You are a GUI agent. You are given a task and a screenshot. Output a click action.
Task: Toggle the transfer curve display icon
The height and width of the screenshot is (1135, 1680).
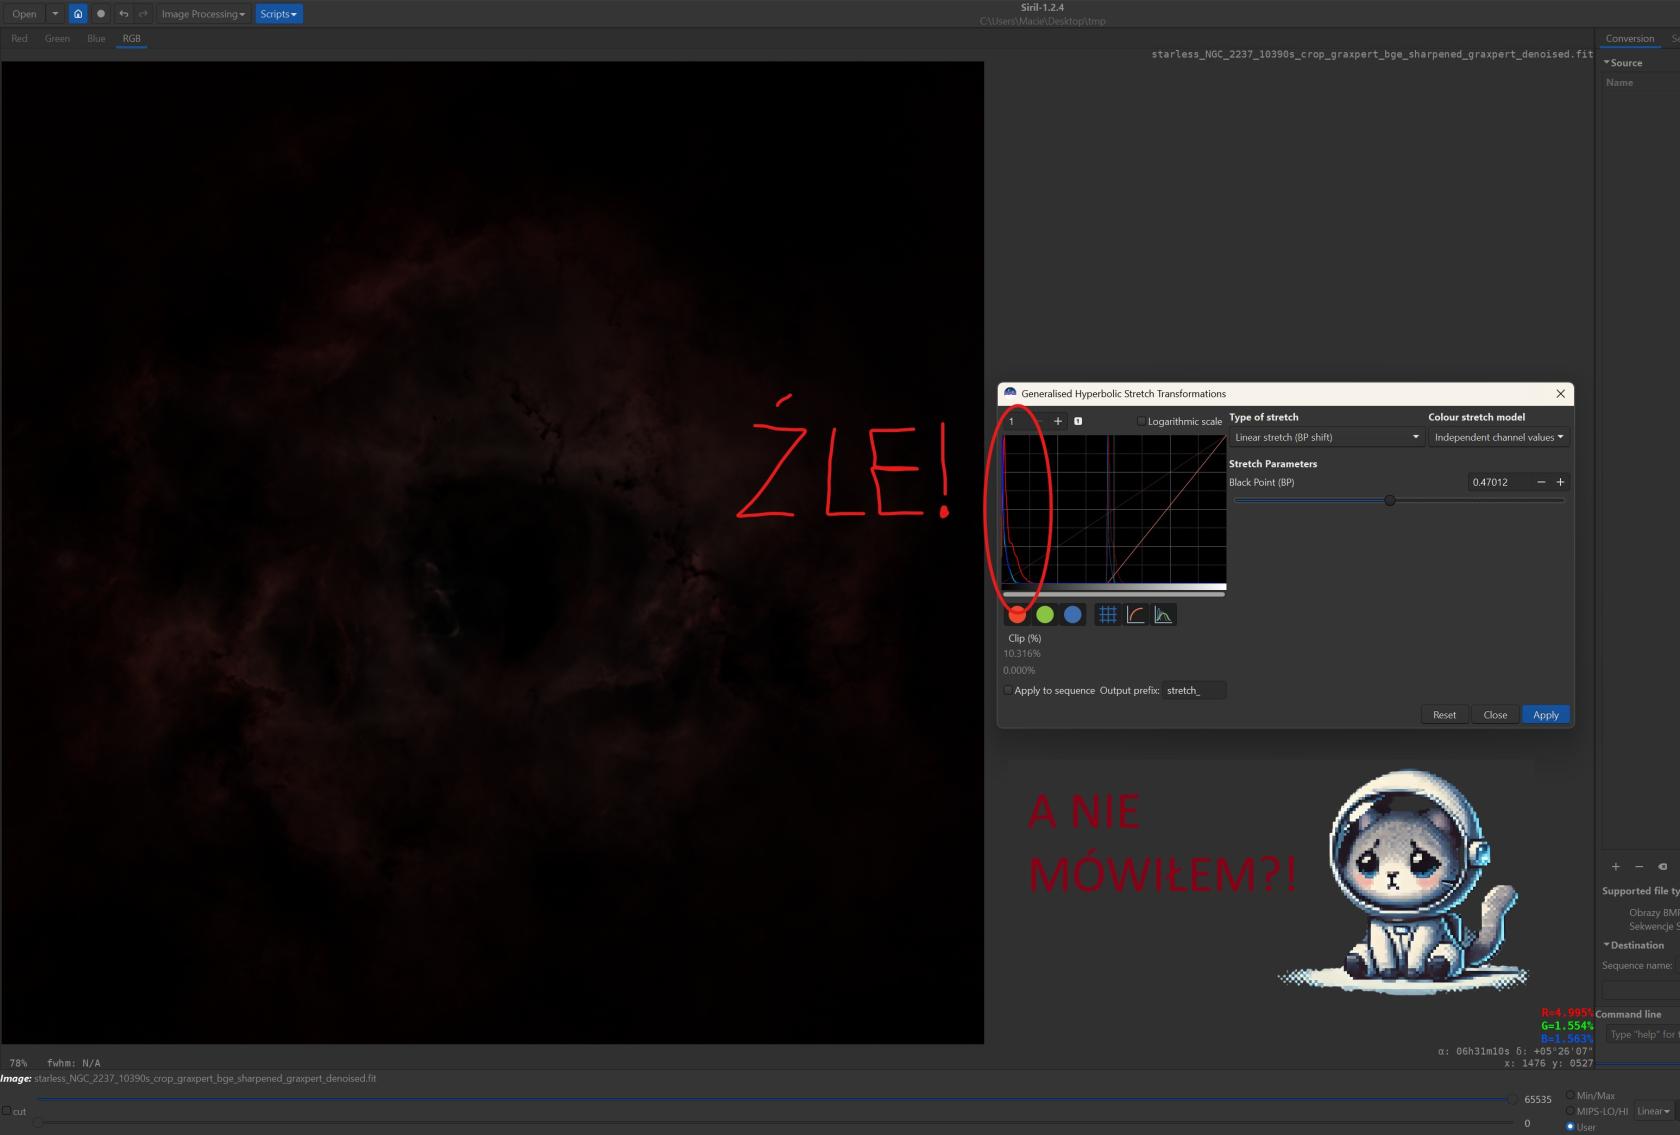[x=1135, y=615]
